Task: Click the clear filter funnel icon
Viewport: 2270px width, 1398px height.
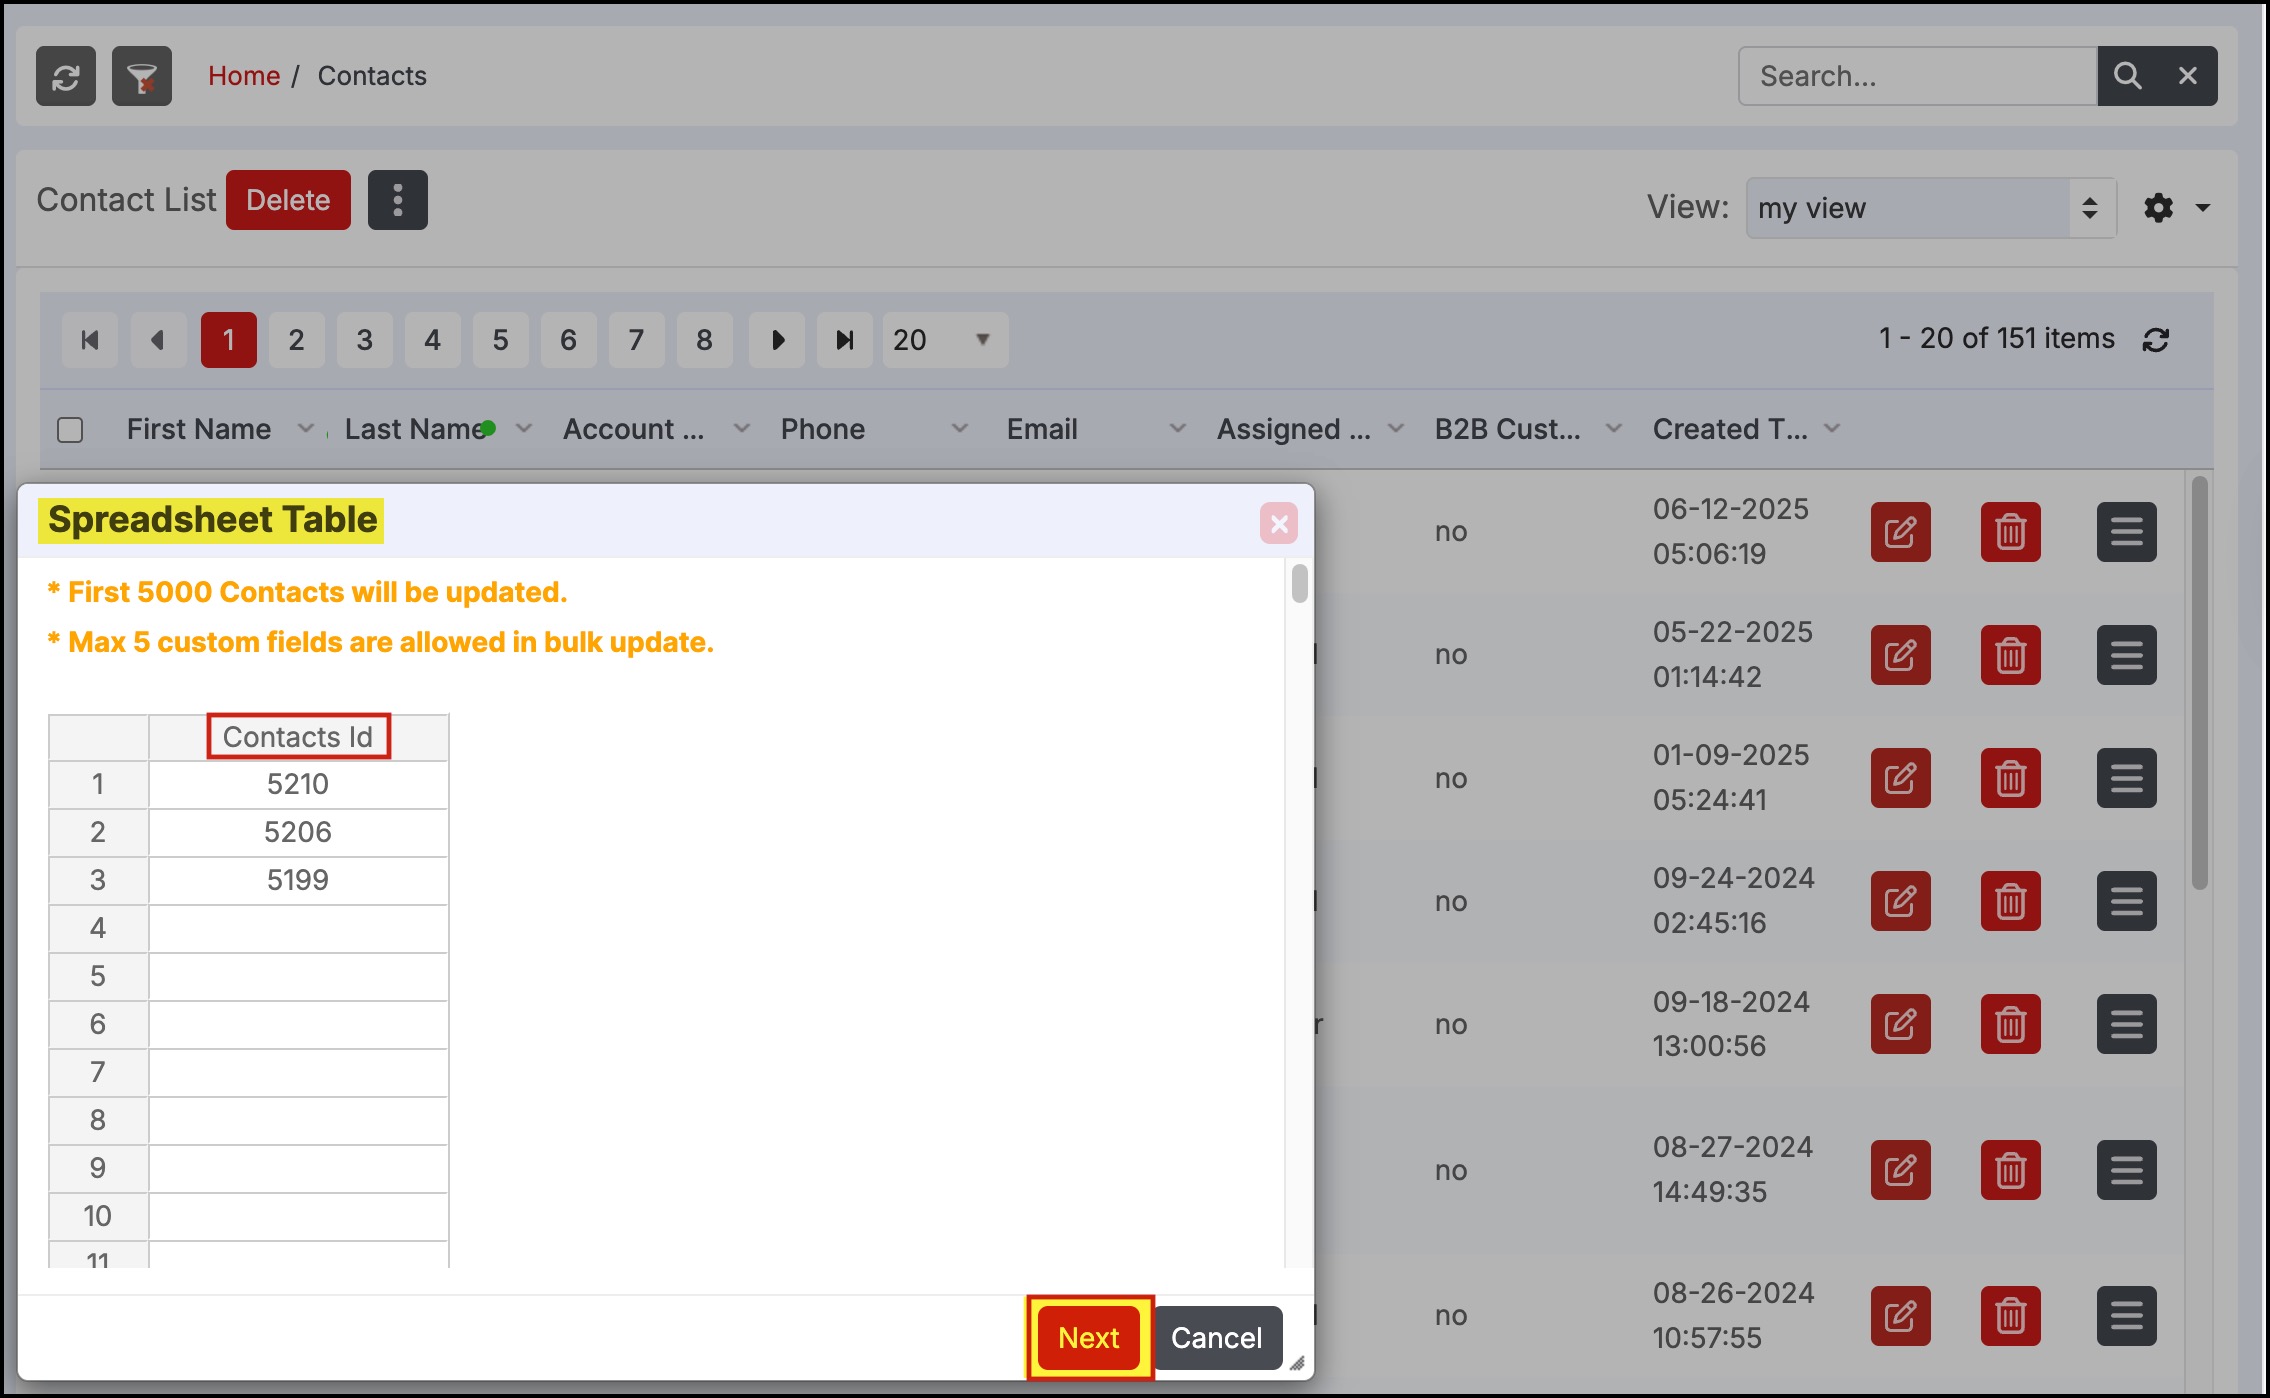Action: pyautogui.click(x=142, y=77)
